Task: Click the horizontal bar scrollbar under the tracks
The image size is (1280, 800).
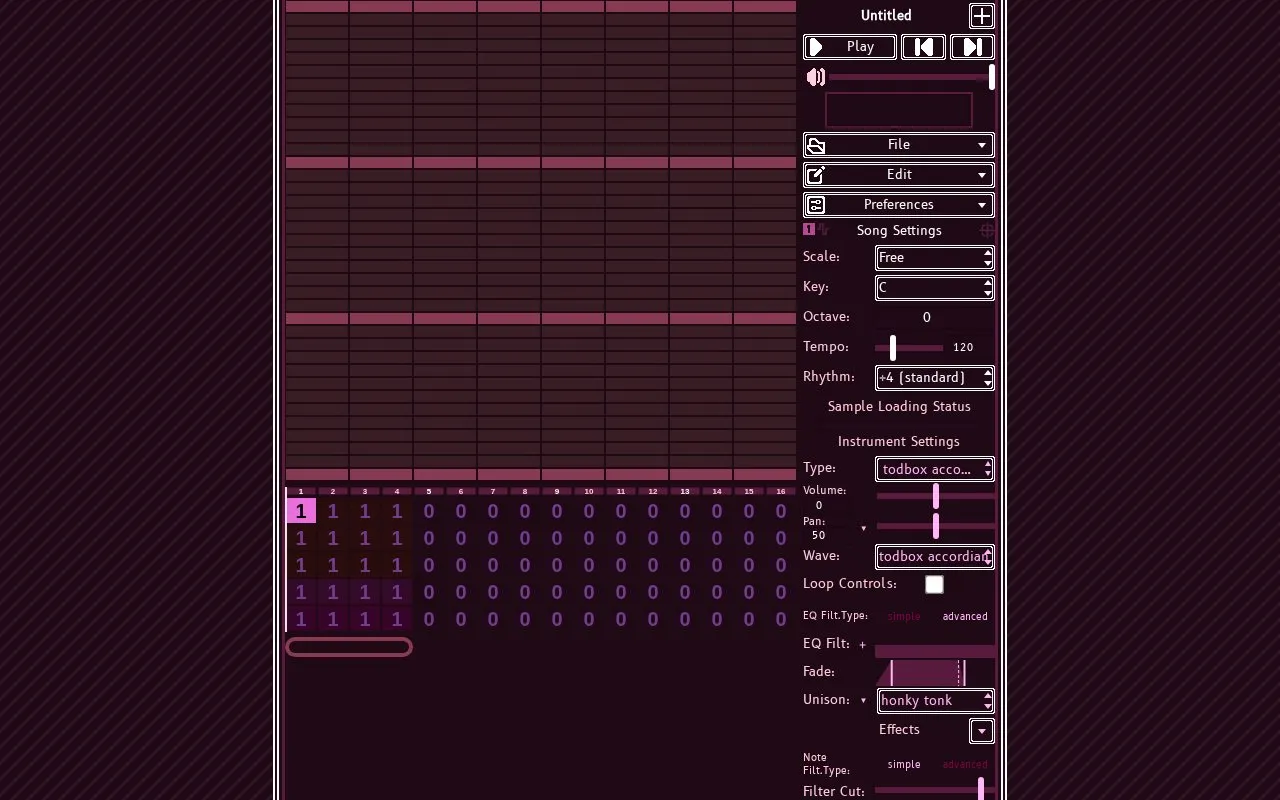Action: pos(349,647)
